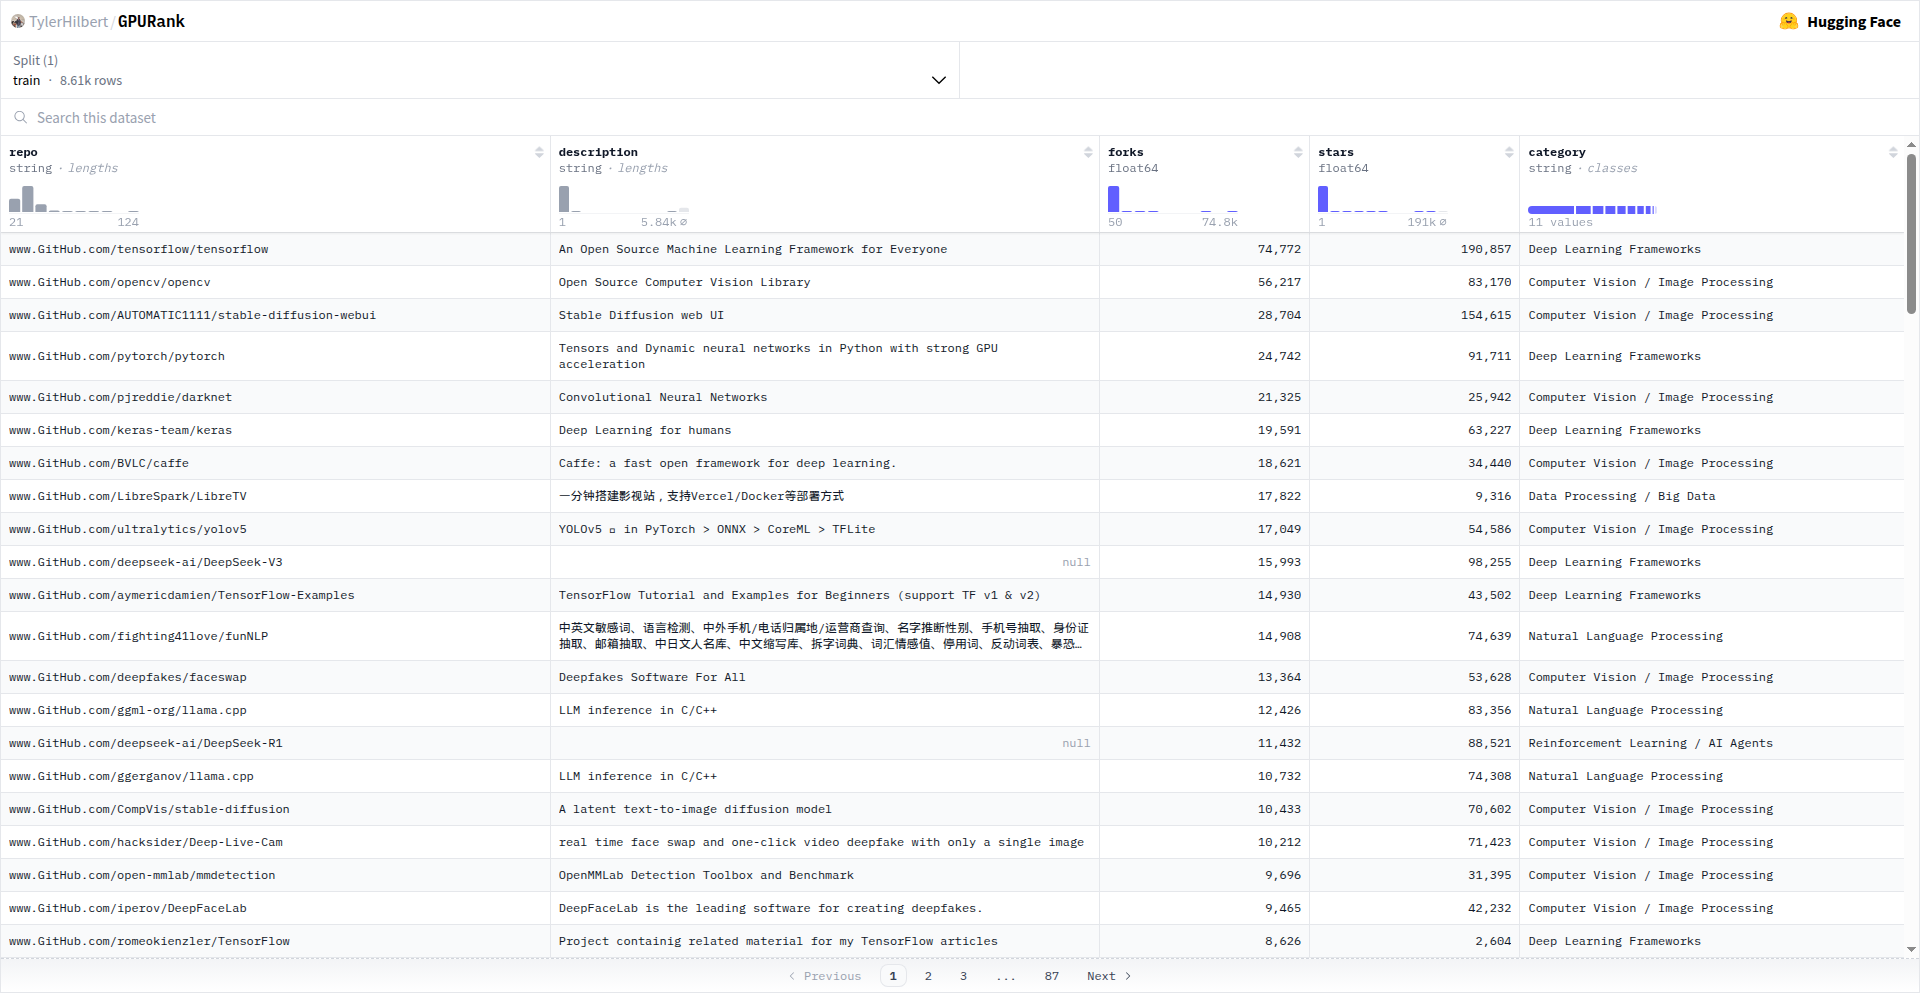The image size is (1920, 993).
Task: Select the ggml-org/llama.cpp repo cell
Action: click(x=275, y=710)
